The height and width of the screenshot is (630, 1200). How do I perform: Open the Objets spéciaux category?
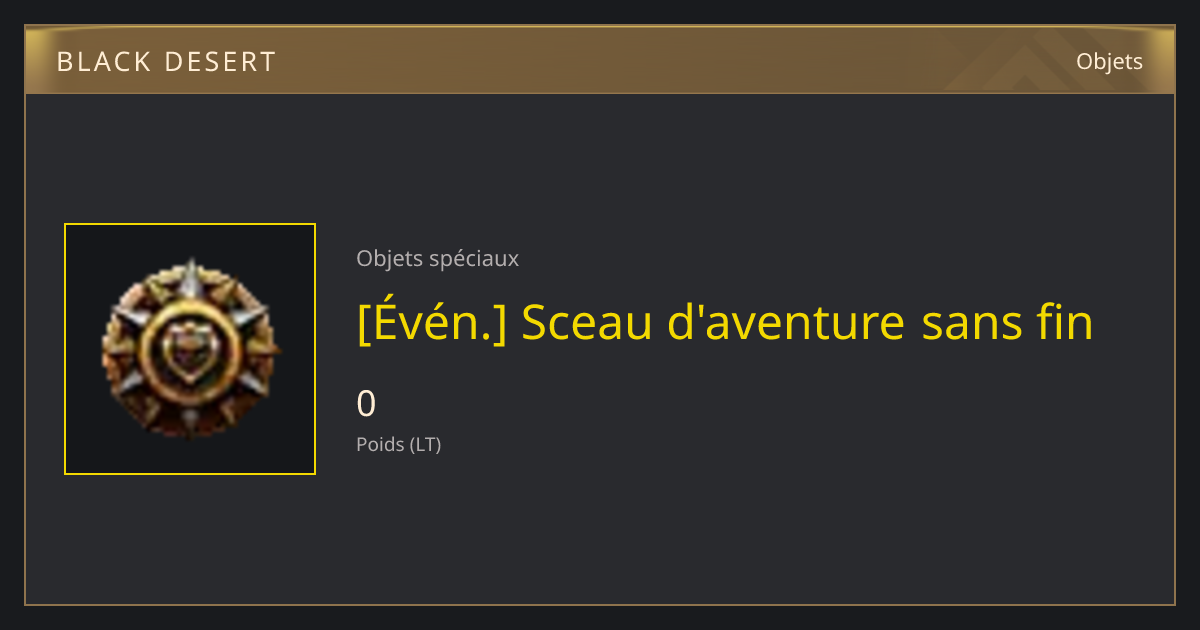437,258
